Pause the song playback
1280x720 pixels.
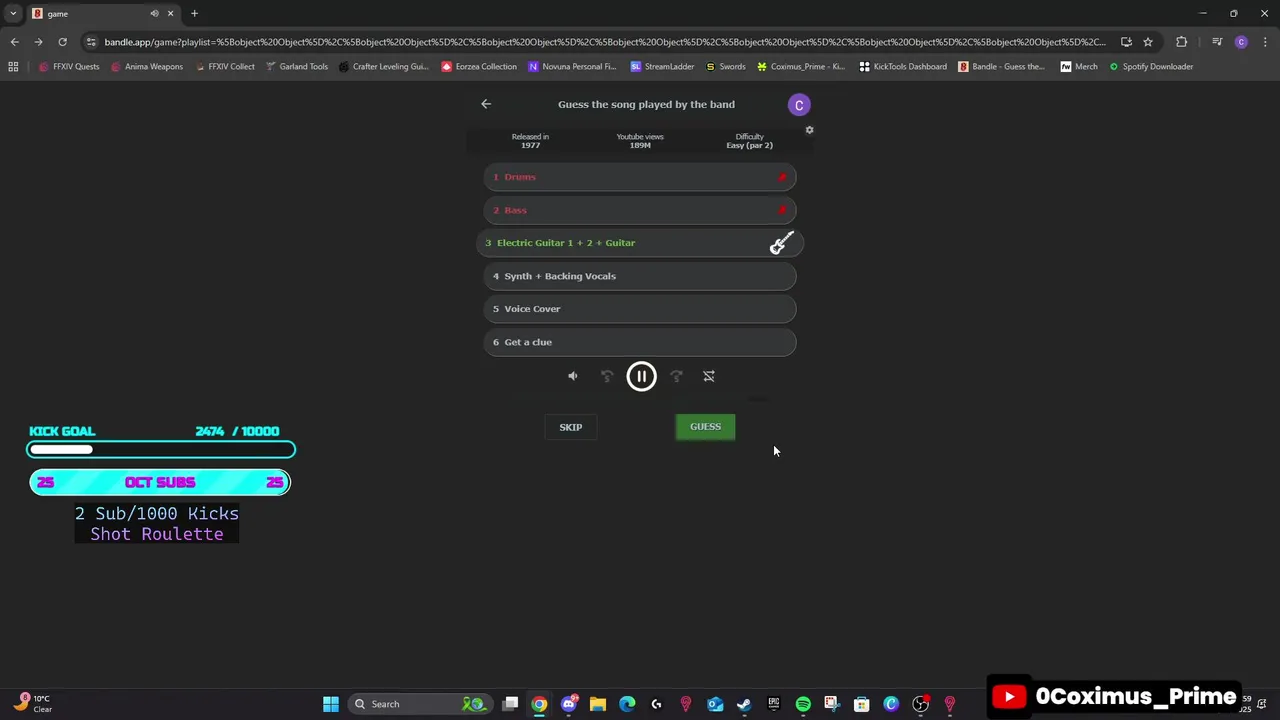tap(641, 376)
